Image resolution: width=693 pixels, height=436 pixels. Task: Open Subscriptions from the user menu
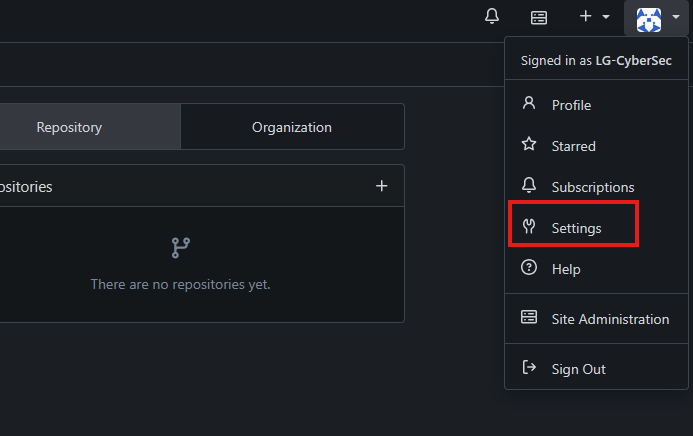592,187
